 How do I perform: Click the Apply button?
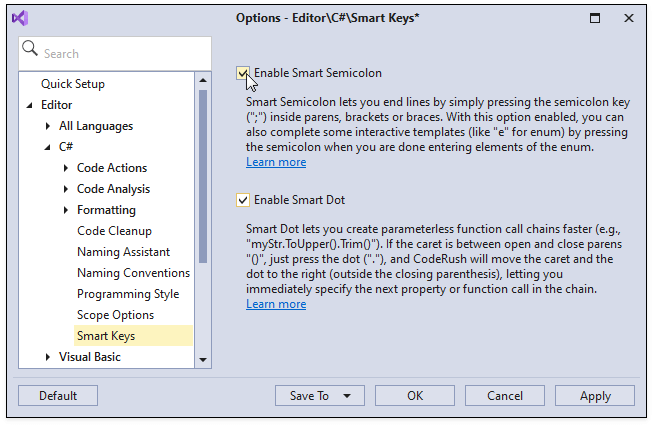[x=595, y=396]
